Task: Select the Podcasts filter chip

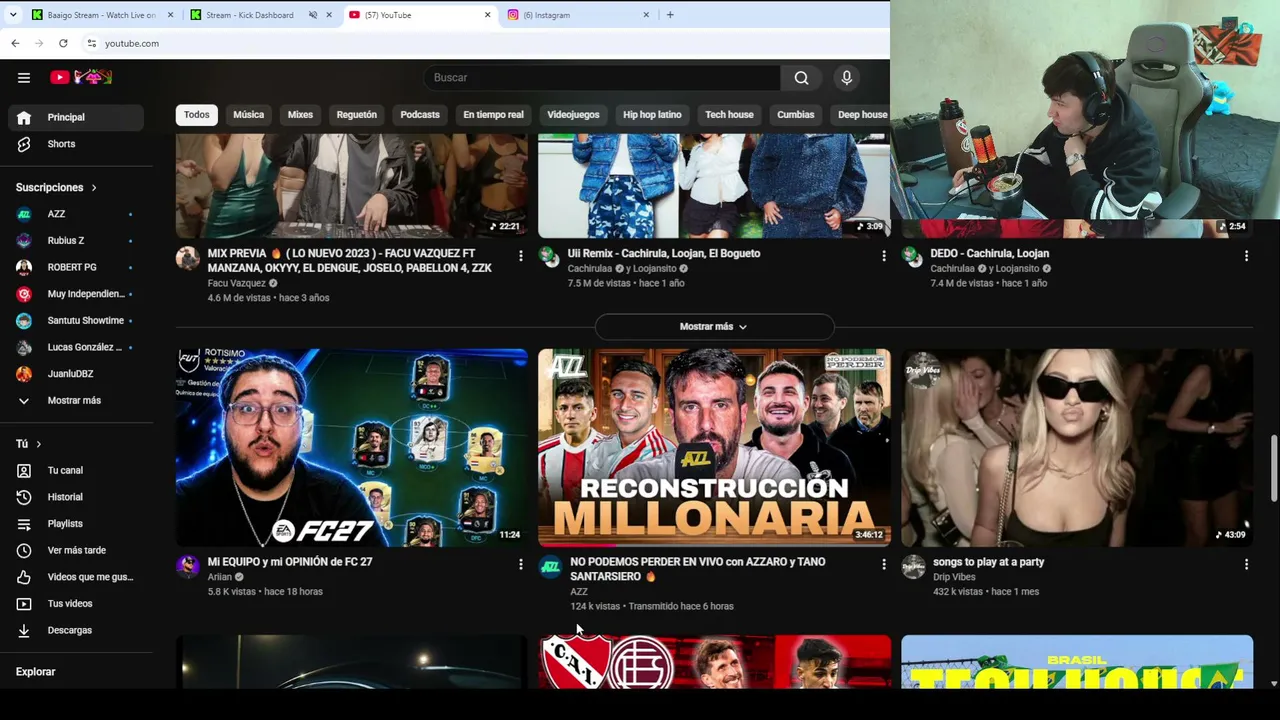Action: pyautogui.click(x=420, y=115)
